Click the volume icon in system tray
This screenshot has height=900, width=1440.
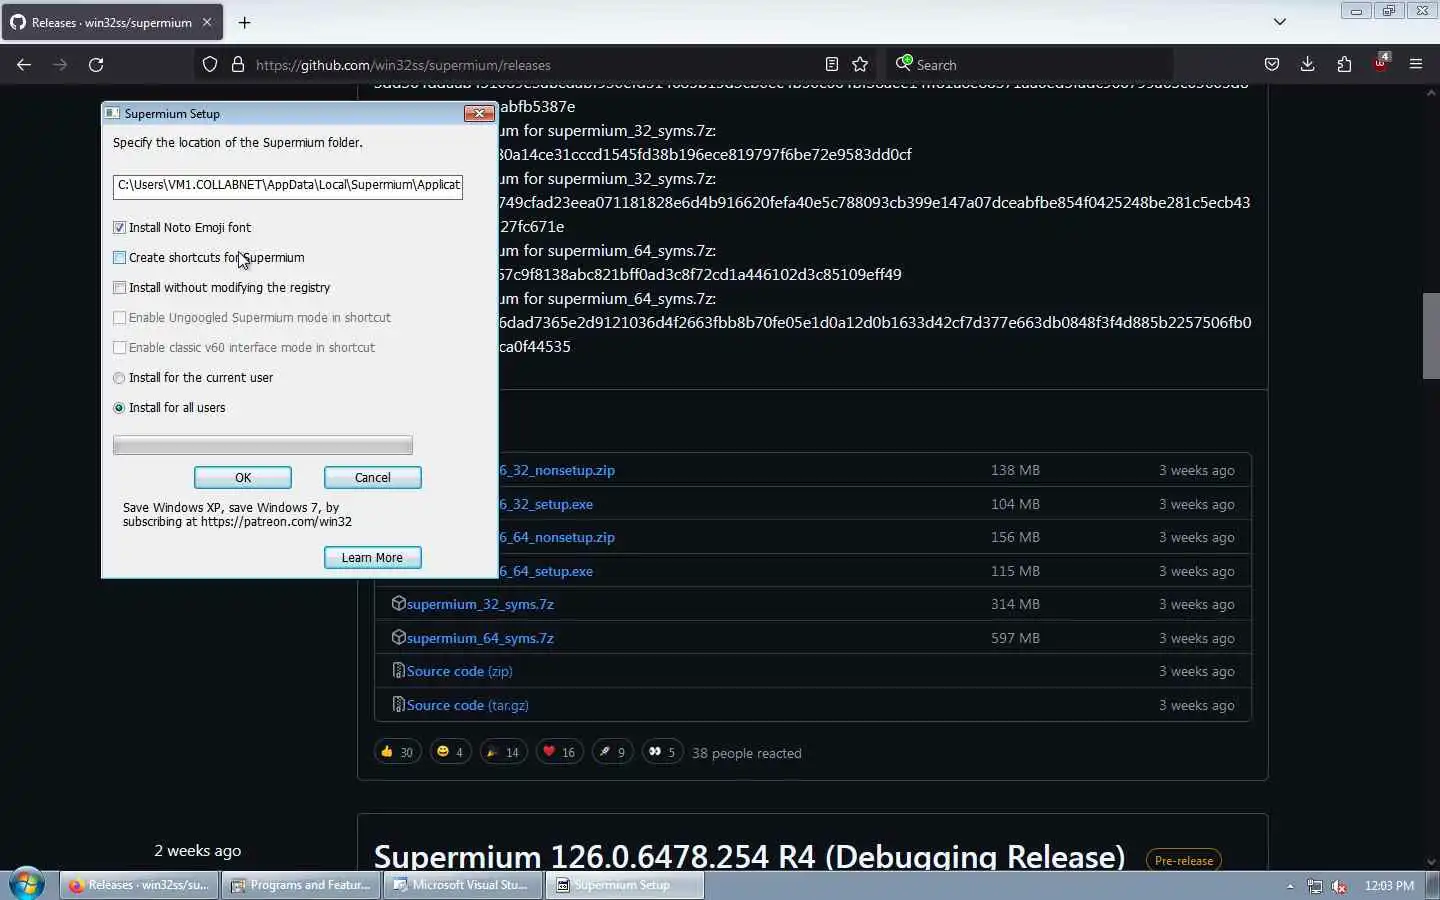[x=1340, y=886]
